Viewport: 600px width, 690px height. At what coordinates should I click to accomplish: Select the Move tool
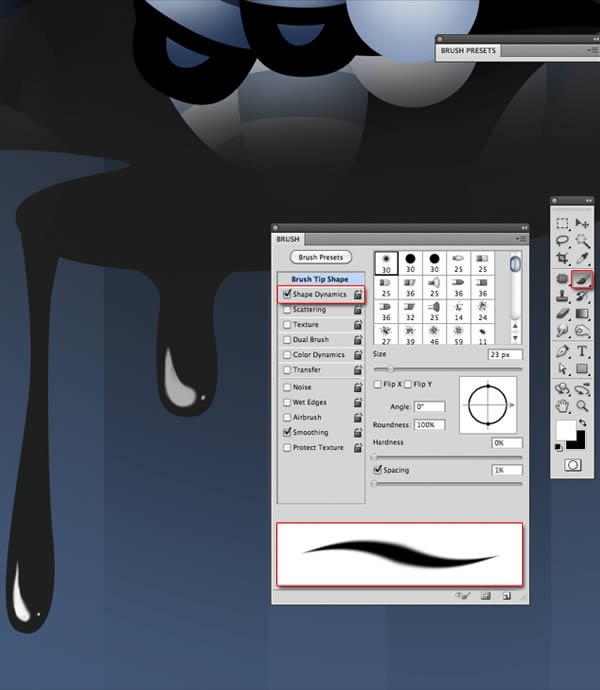[x=582, y=223]
